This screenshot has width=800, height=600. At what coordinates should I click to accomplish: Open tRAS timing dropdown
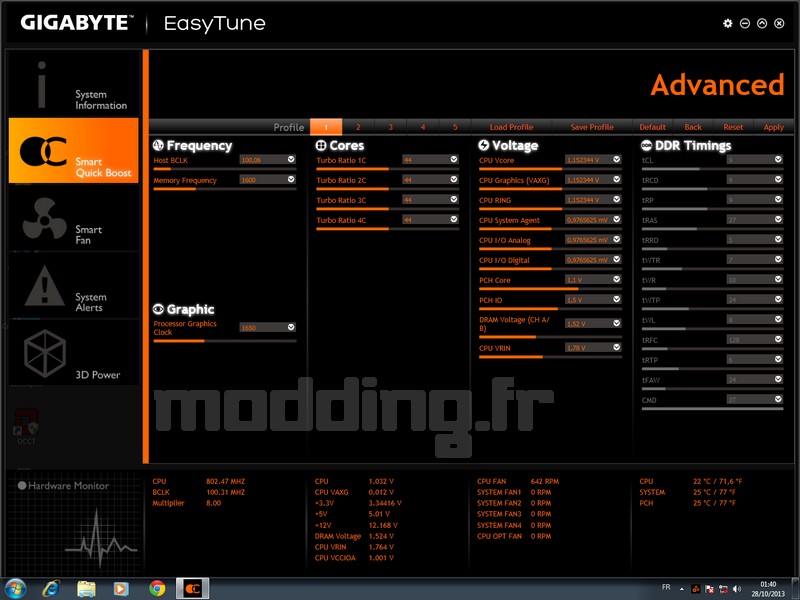[x=778, y=219]
